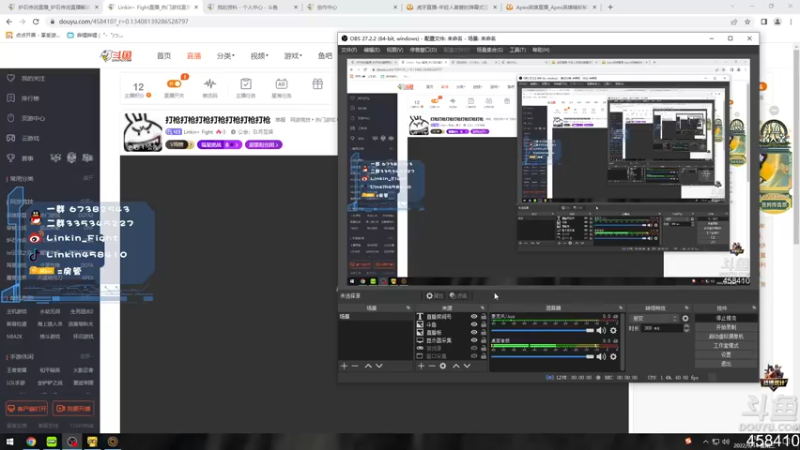Bookmark this page with star icon
The image size is (800, 450).
[747, 21]
